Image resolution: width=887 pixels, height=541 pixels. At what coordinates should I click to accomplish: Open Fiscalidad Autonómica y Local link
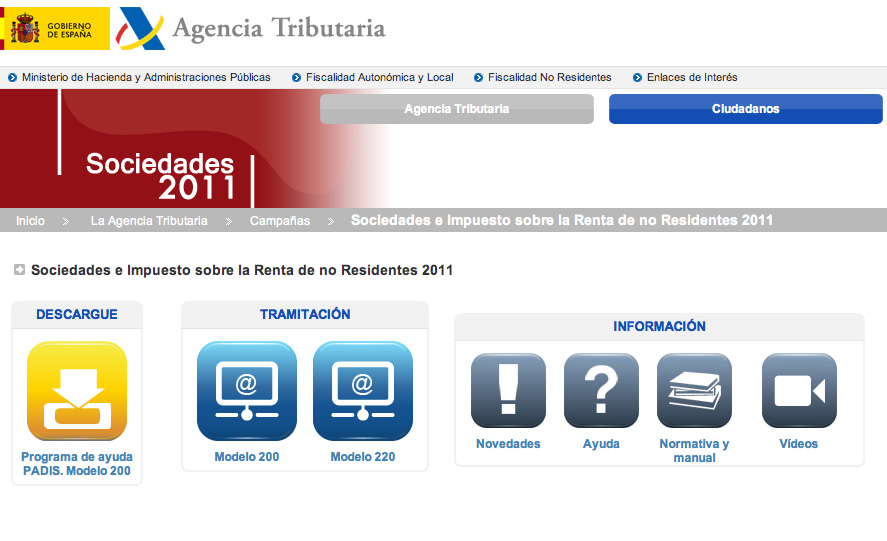click(x=379, y=77)
